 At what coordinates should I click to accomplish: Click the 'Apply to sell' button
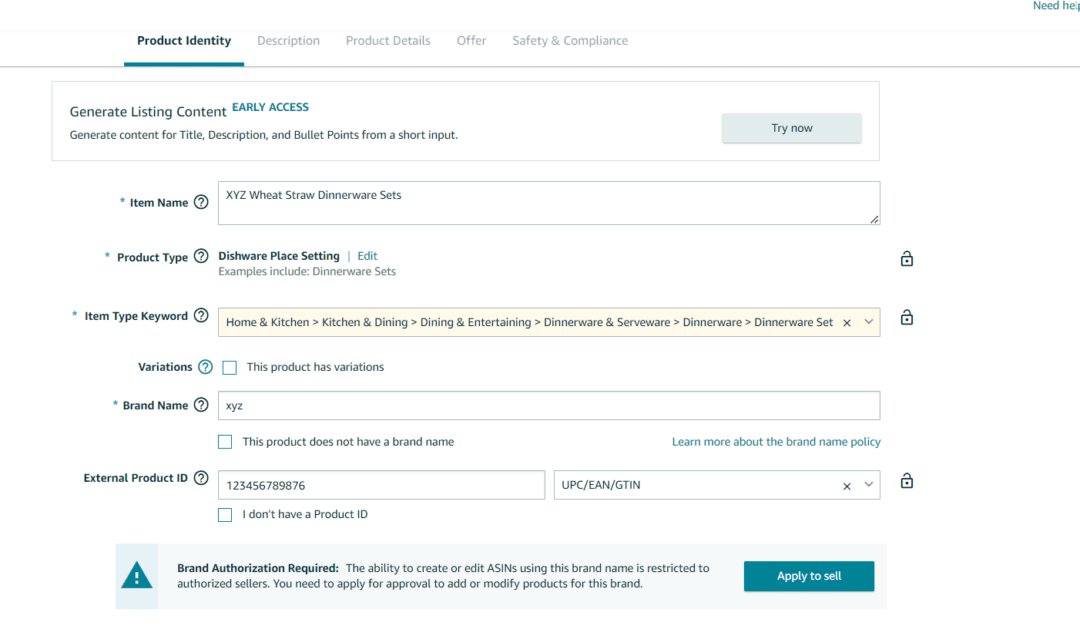[x=808, y=575]
